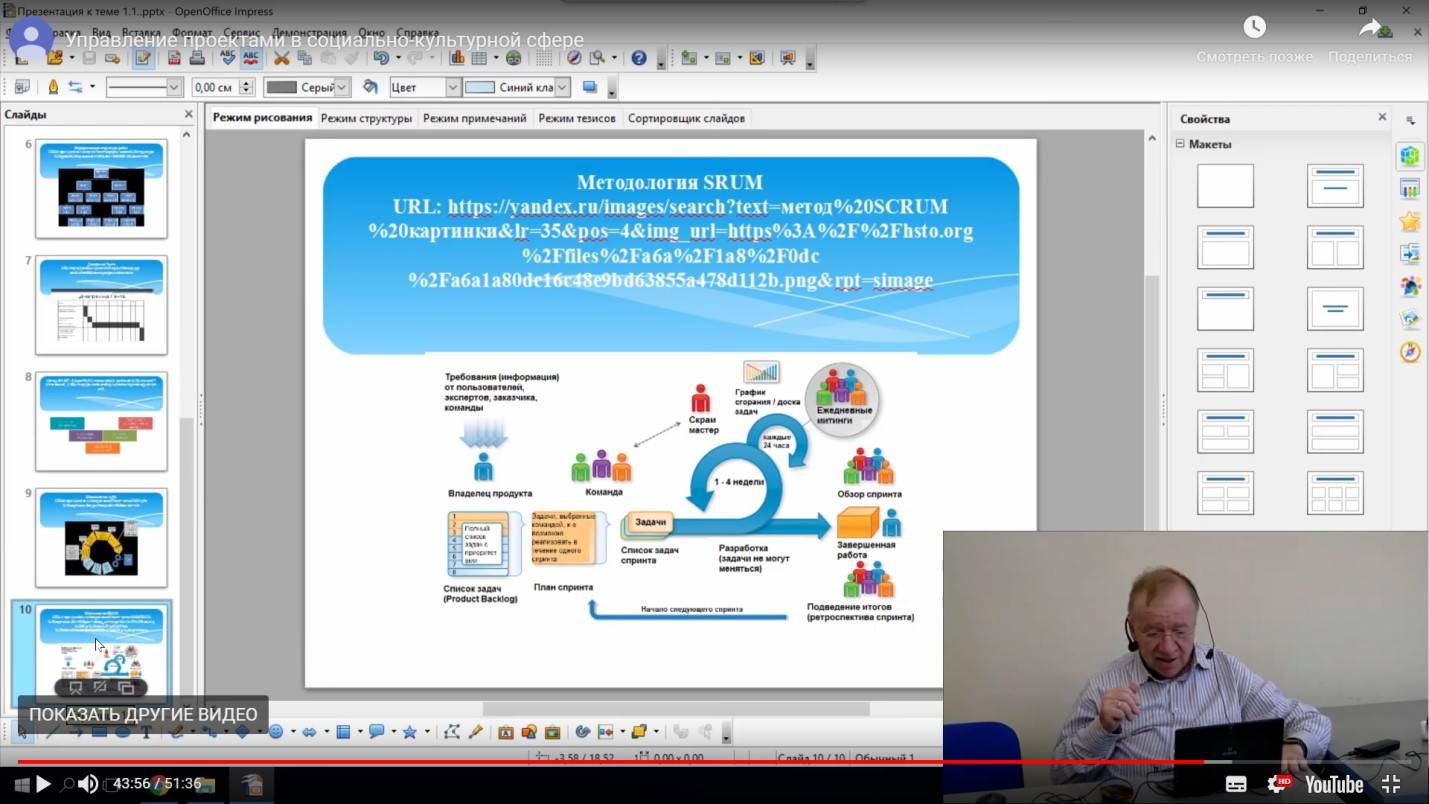Image resolution: width=1429 pixels, height=804 pixels.
Task: Switch to Режим структуры tab
Action: click(x=366, y=118)
